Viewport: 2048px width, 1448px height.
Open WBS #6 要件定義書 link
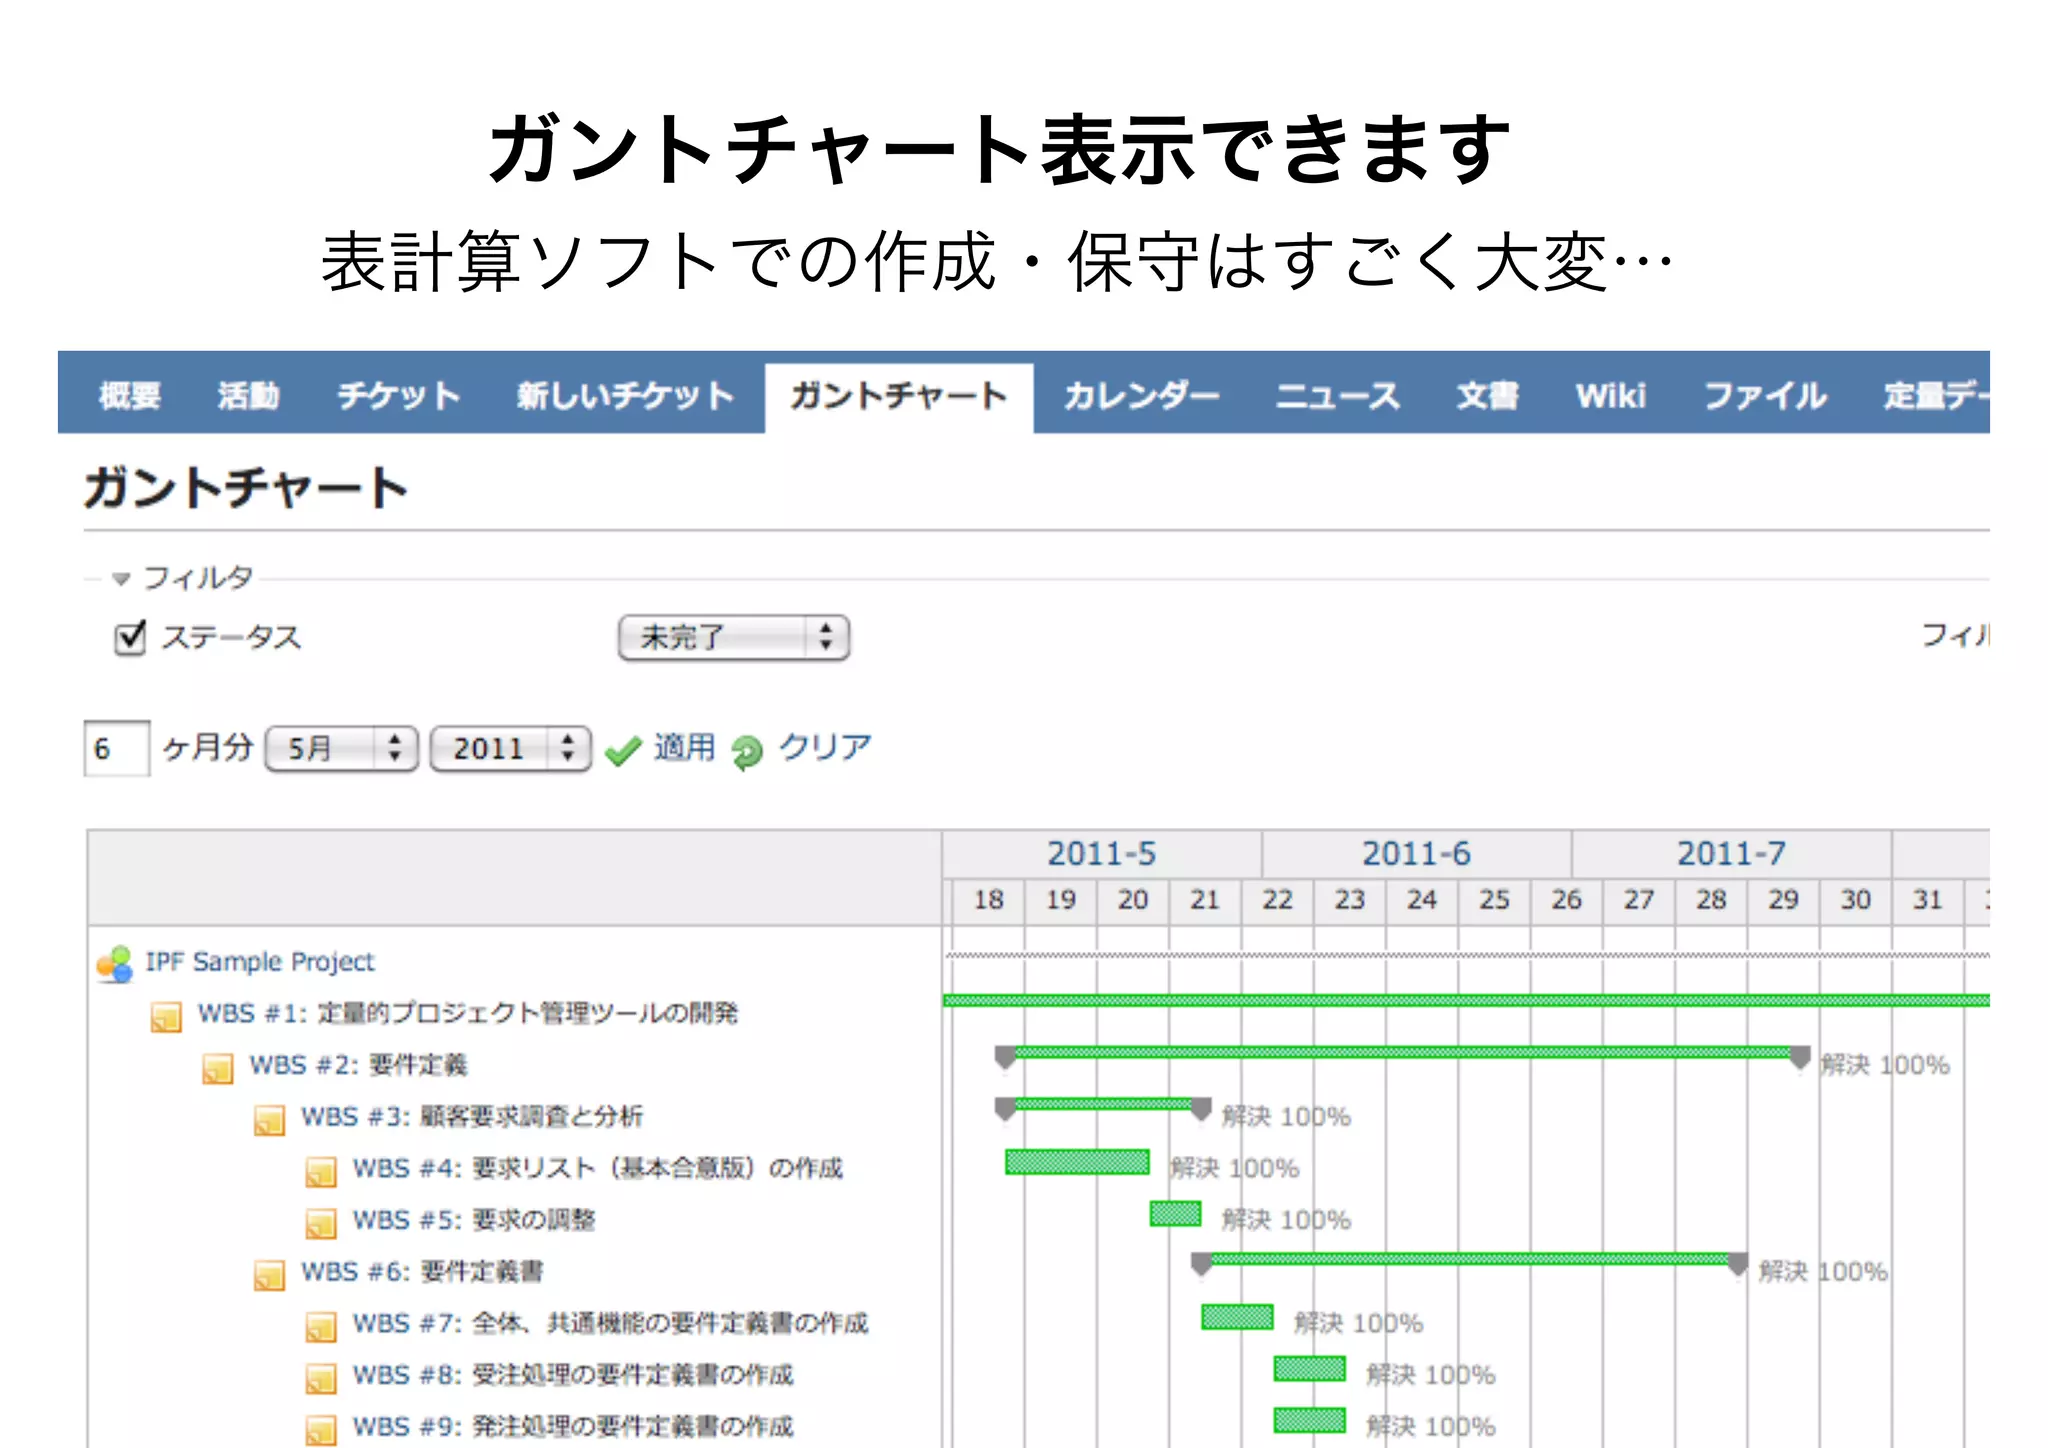point(422,1272)
